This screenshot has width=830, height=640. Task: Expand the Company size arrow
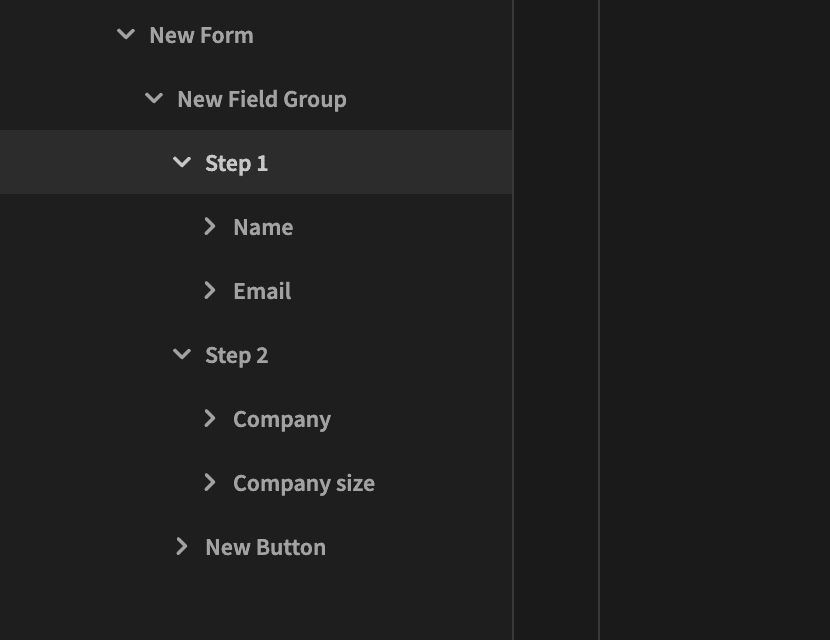tap(210, 482)
